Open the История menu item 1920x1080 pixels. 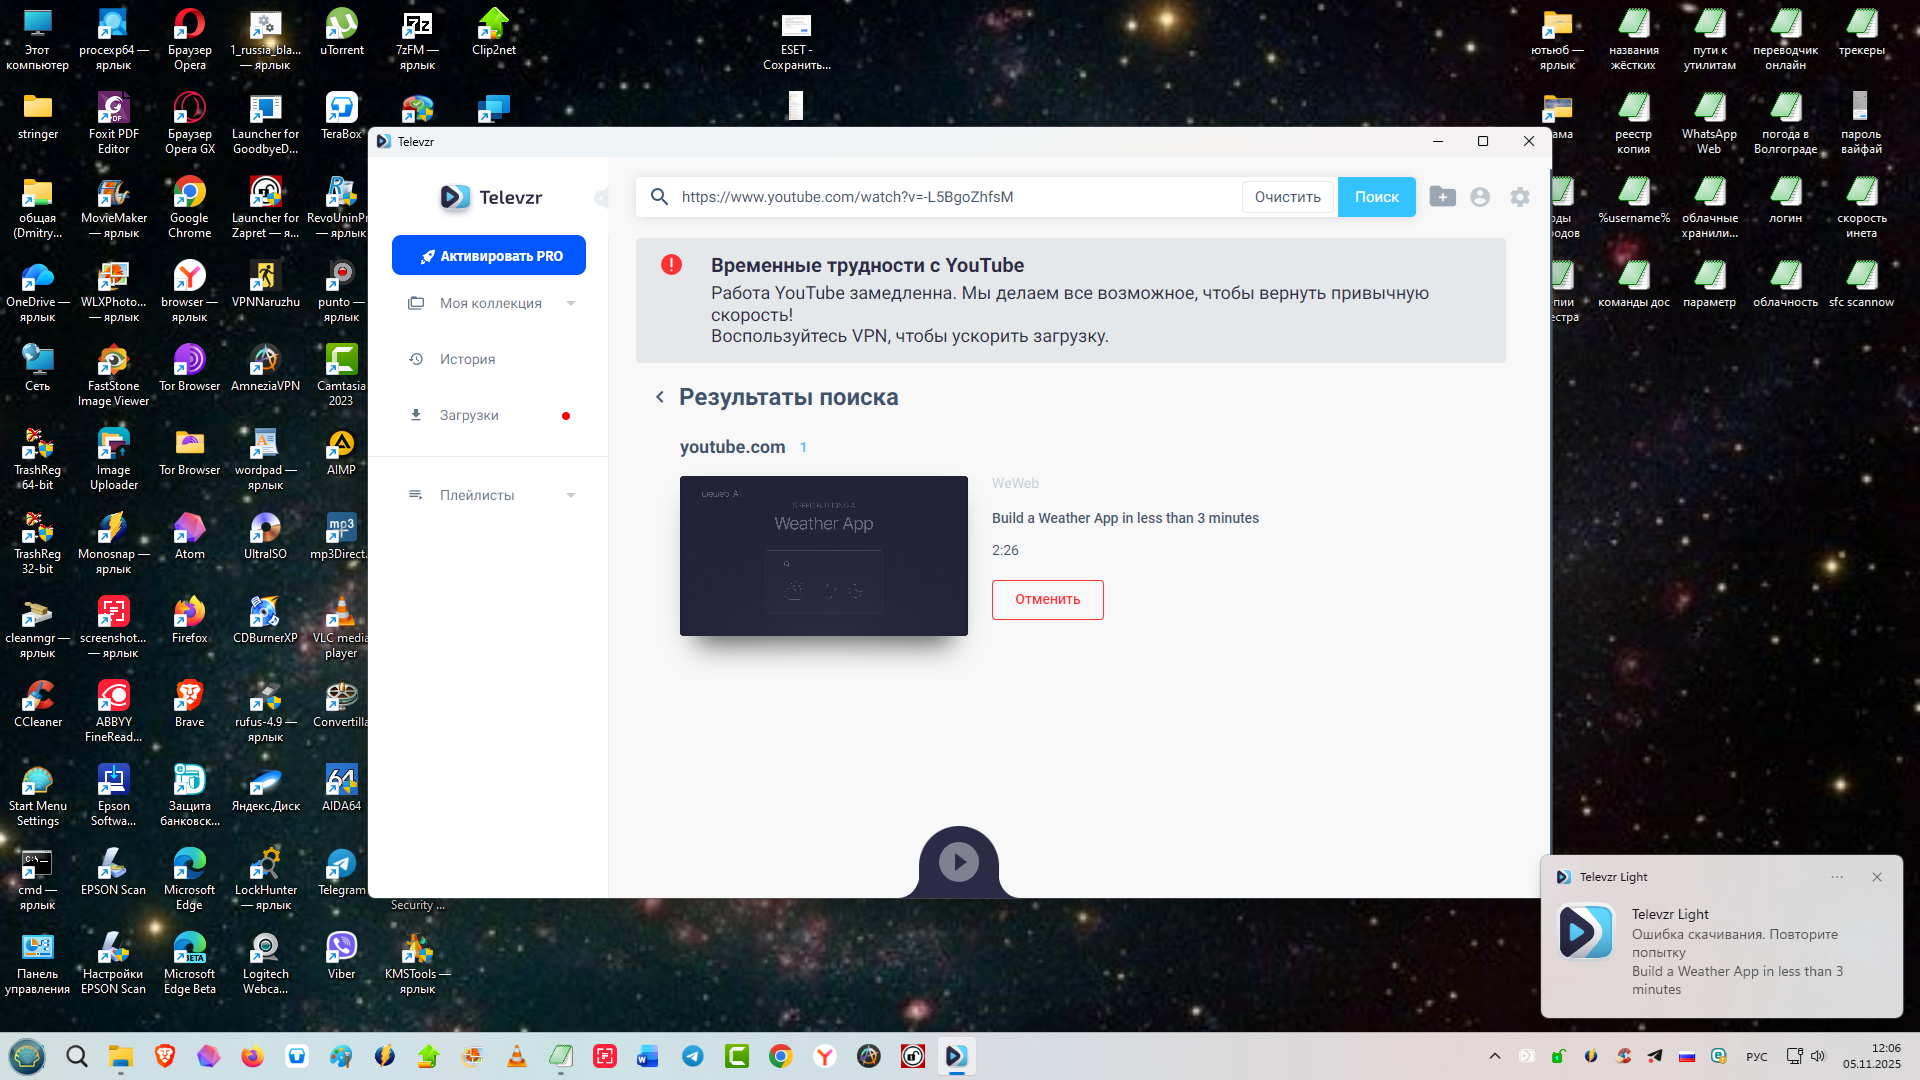pyautogui.click(x=467, y=359)
